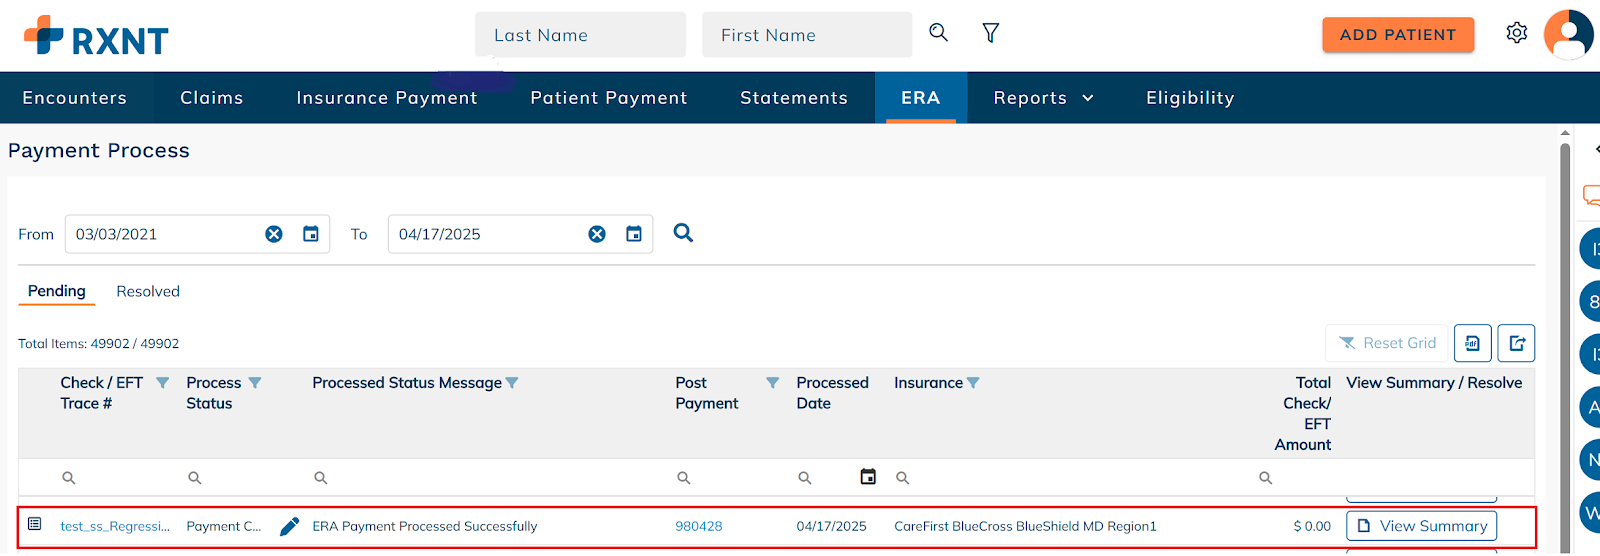
Task: Switch to the Resolved tab
Action: 148,291
